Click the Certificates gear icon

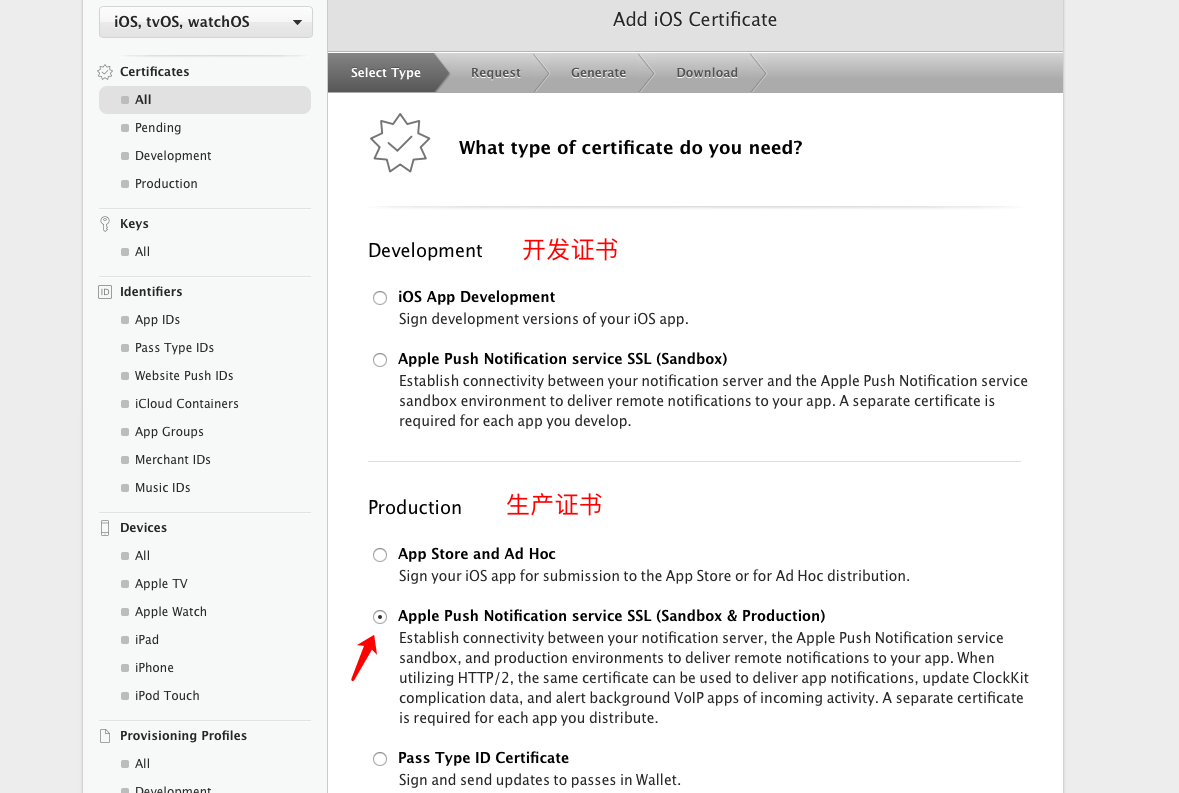click(105, 72)
